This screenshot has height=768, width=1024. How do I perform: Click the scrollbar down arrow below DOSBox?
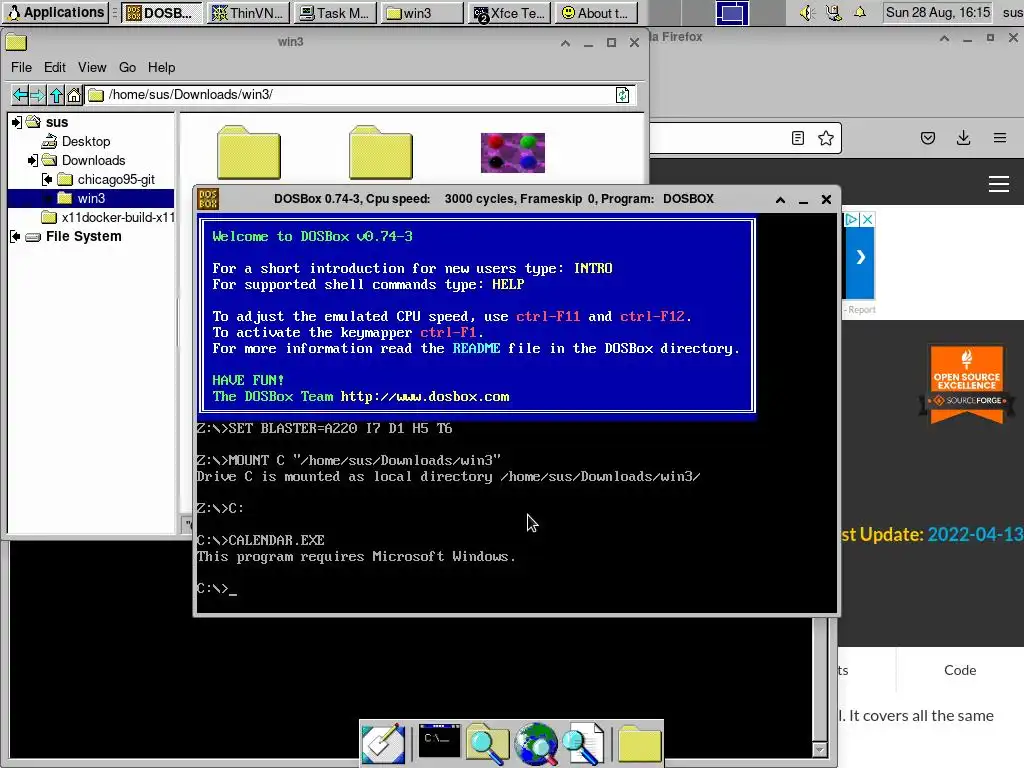pos(820,749)
